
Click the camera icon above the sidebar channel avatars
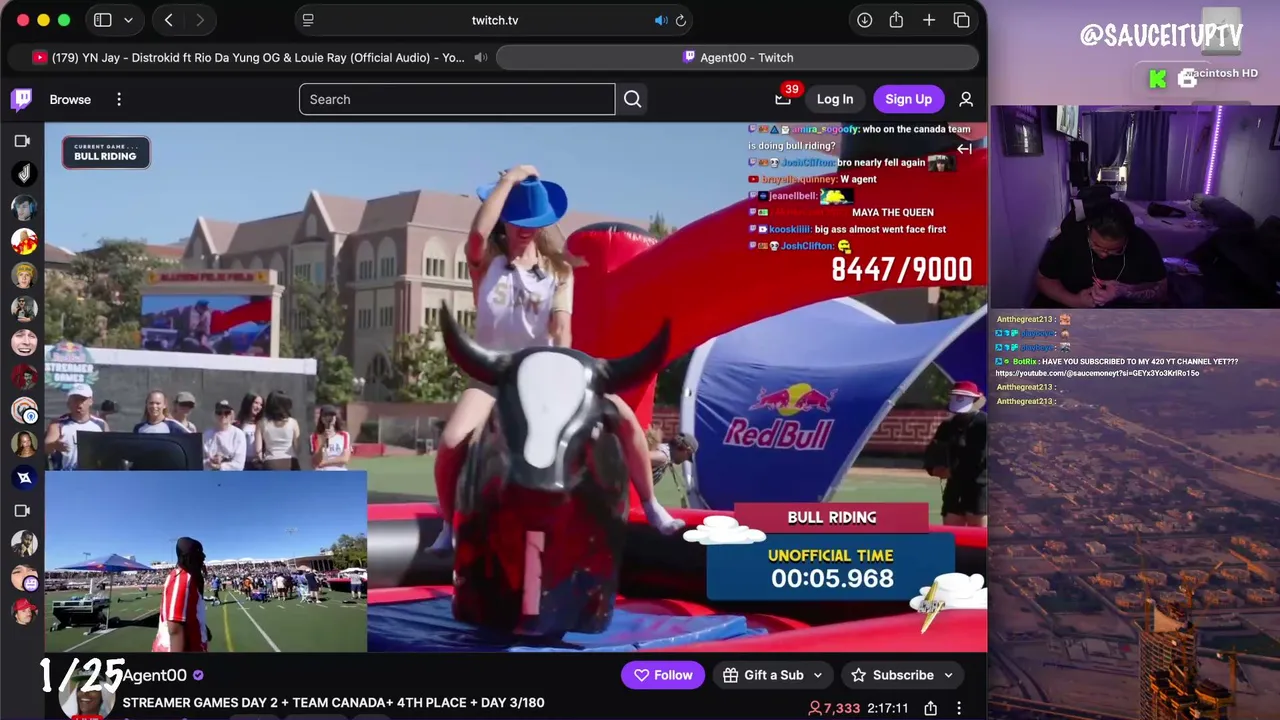22,141
